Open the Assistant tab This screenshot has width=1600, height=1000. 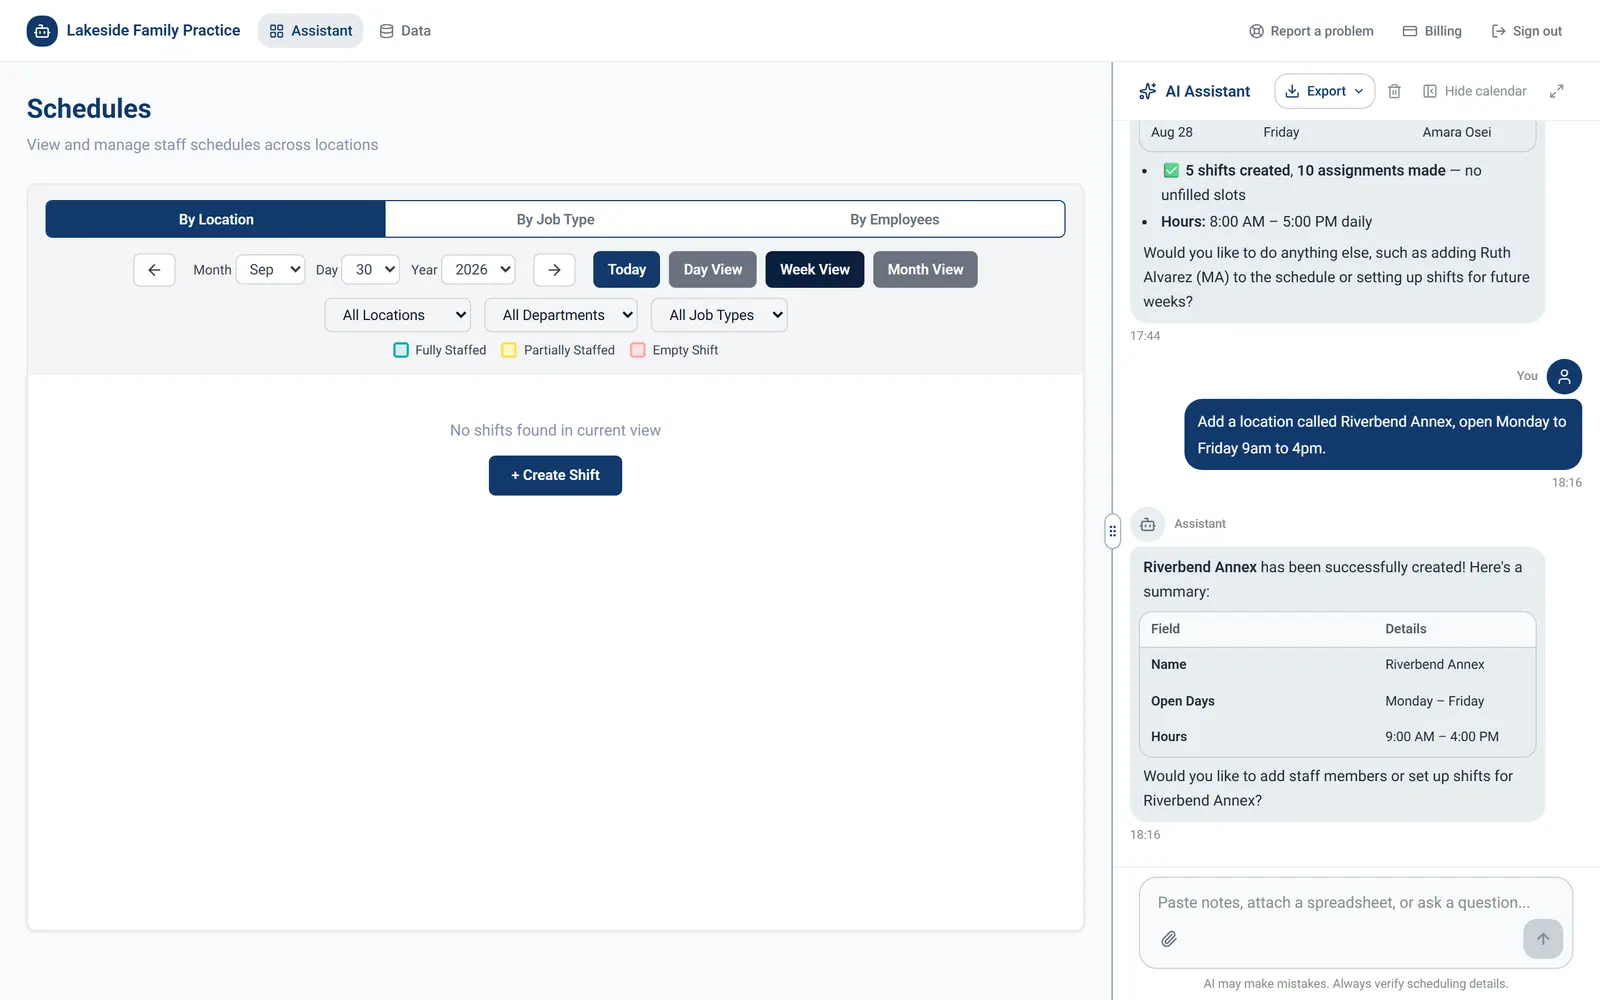coord(311,31)
